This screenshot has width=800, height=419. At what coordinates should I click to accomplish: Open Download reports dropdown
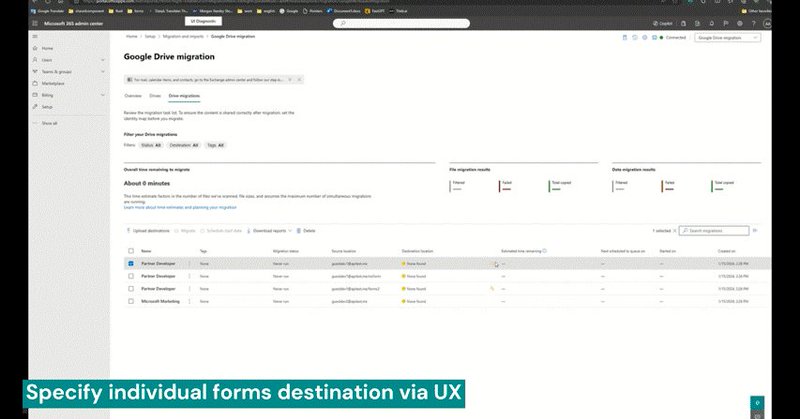tap(269, 231)
